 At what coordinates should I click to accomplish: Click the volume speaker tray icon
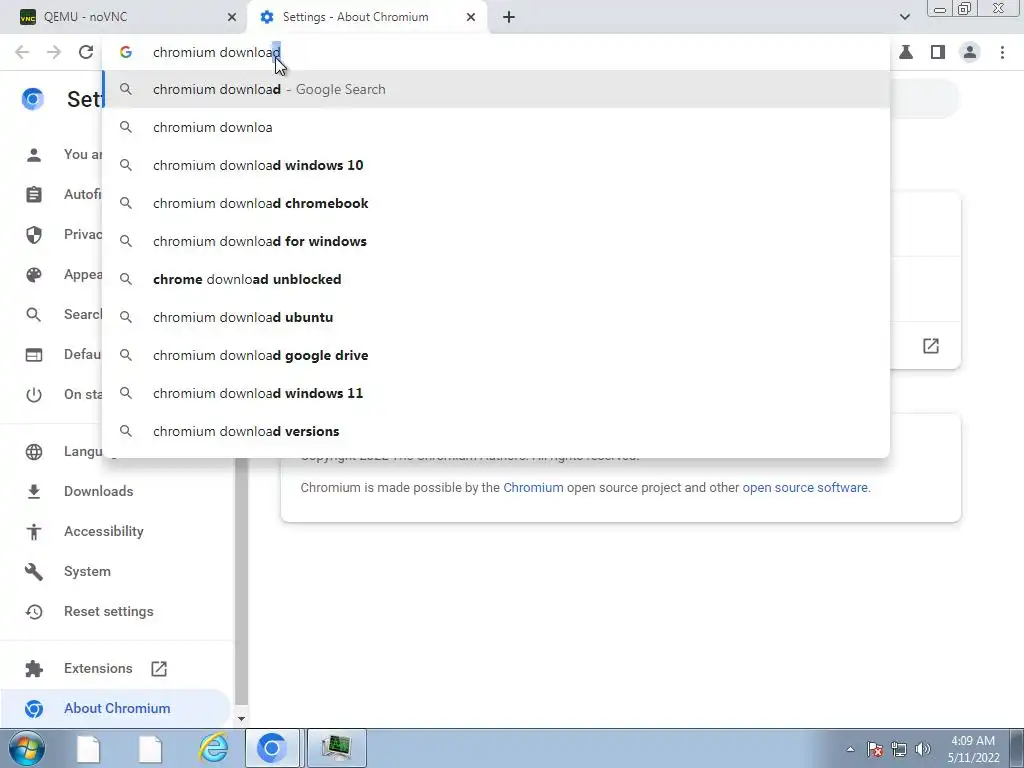tap(922, 749)
